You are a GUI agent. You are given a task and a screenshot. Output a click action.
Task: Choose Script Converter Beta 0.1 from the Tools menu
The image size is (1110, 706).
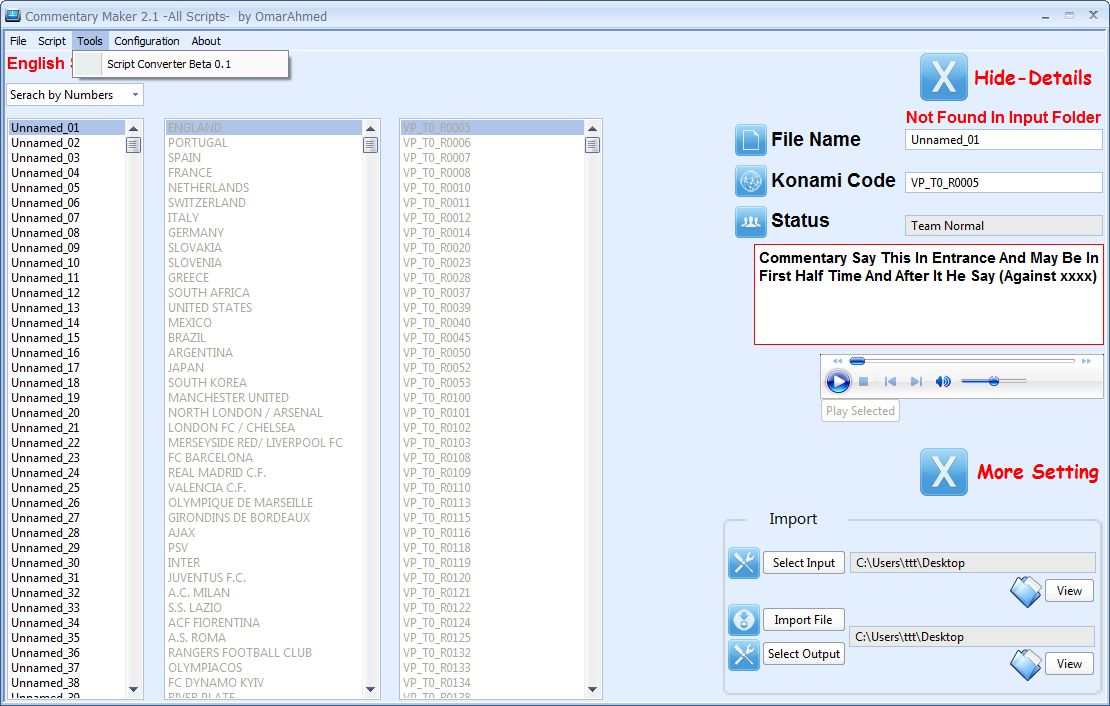(169, 64)
